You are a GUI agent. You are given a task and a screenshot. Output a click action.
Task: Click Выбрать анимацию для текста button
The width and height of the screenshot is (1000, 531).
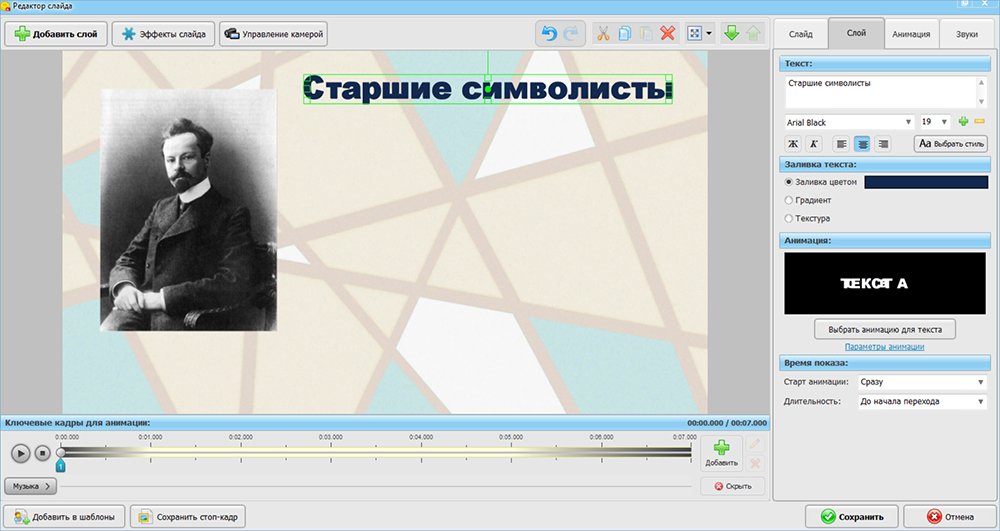[x=884, y=329]
